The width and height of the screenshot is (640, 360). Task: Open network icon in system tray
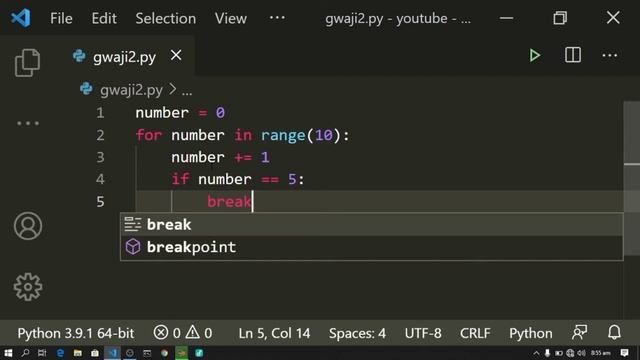pos(570,353)
